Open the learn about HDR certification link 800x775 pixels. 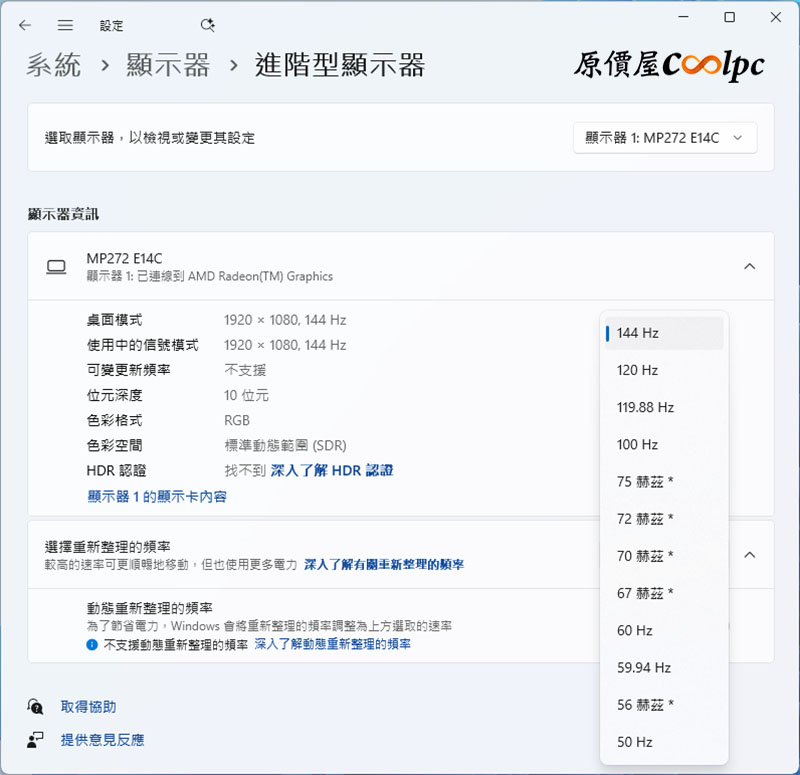tap(331, 470)
